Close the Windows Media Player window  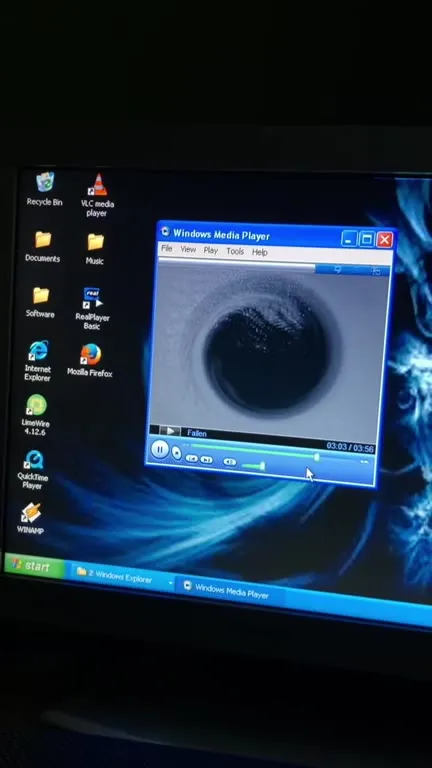[384, 240]
